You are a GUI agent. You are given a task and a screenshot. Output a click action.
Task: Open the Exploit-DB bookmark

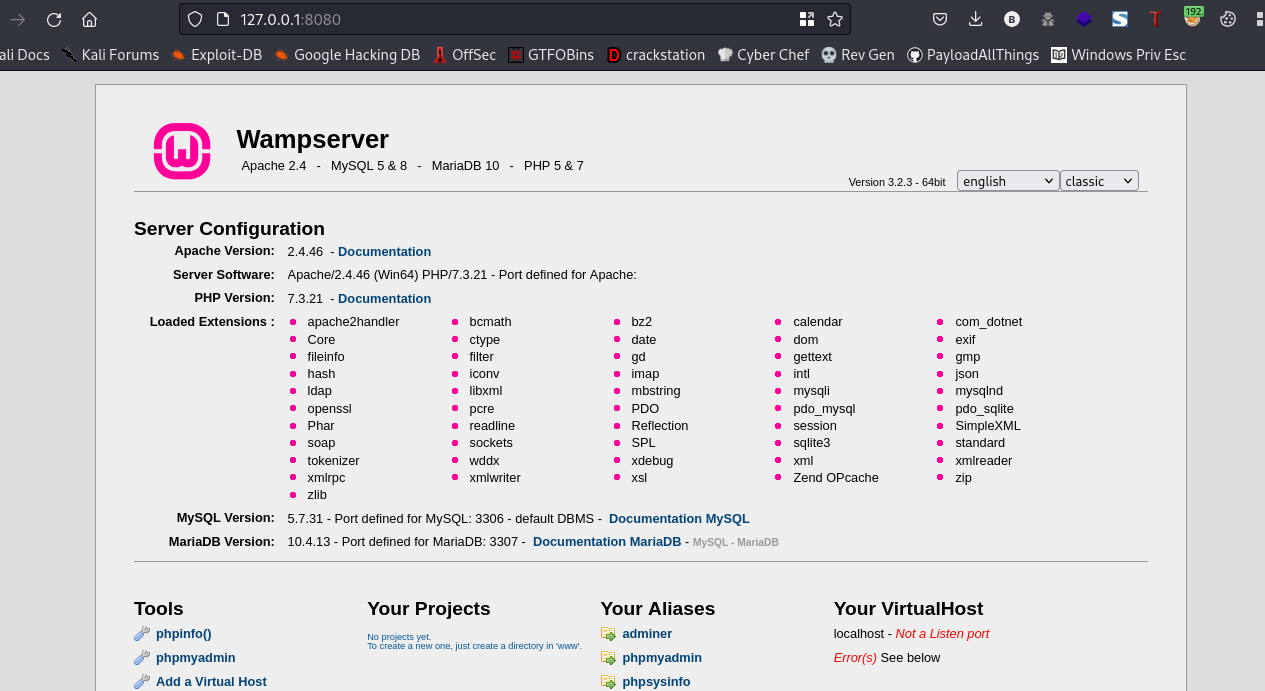(216, 55)
